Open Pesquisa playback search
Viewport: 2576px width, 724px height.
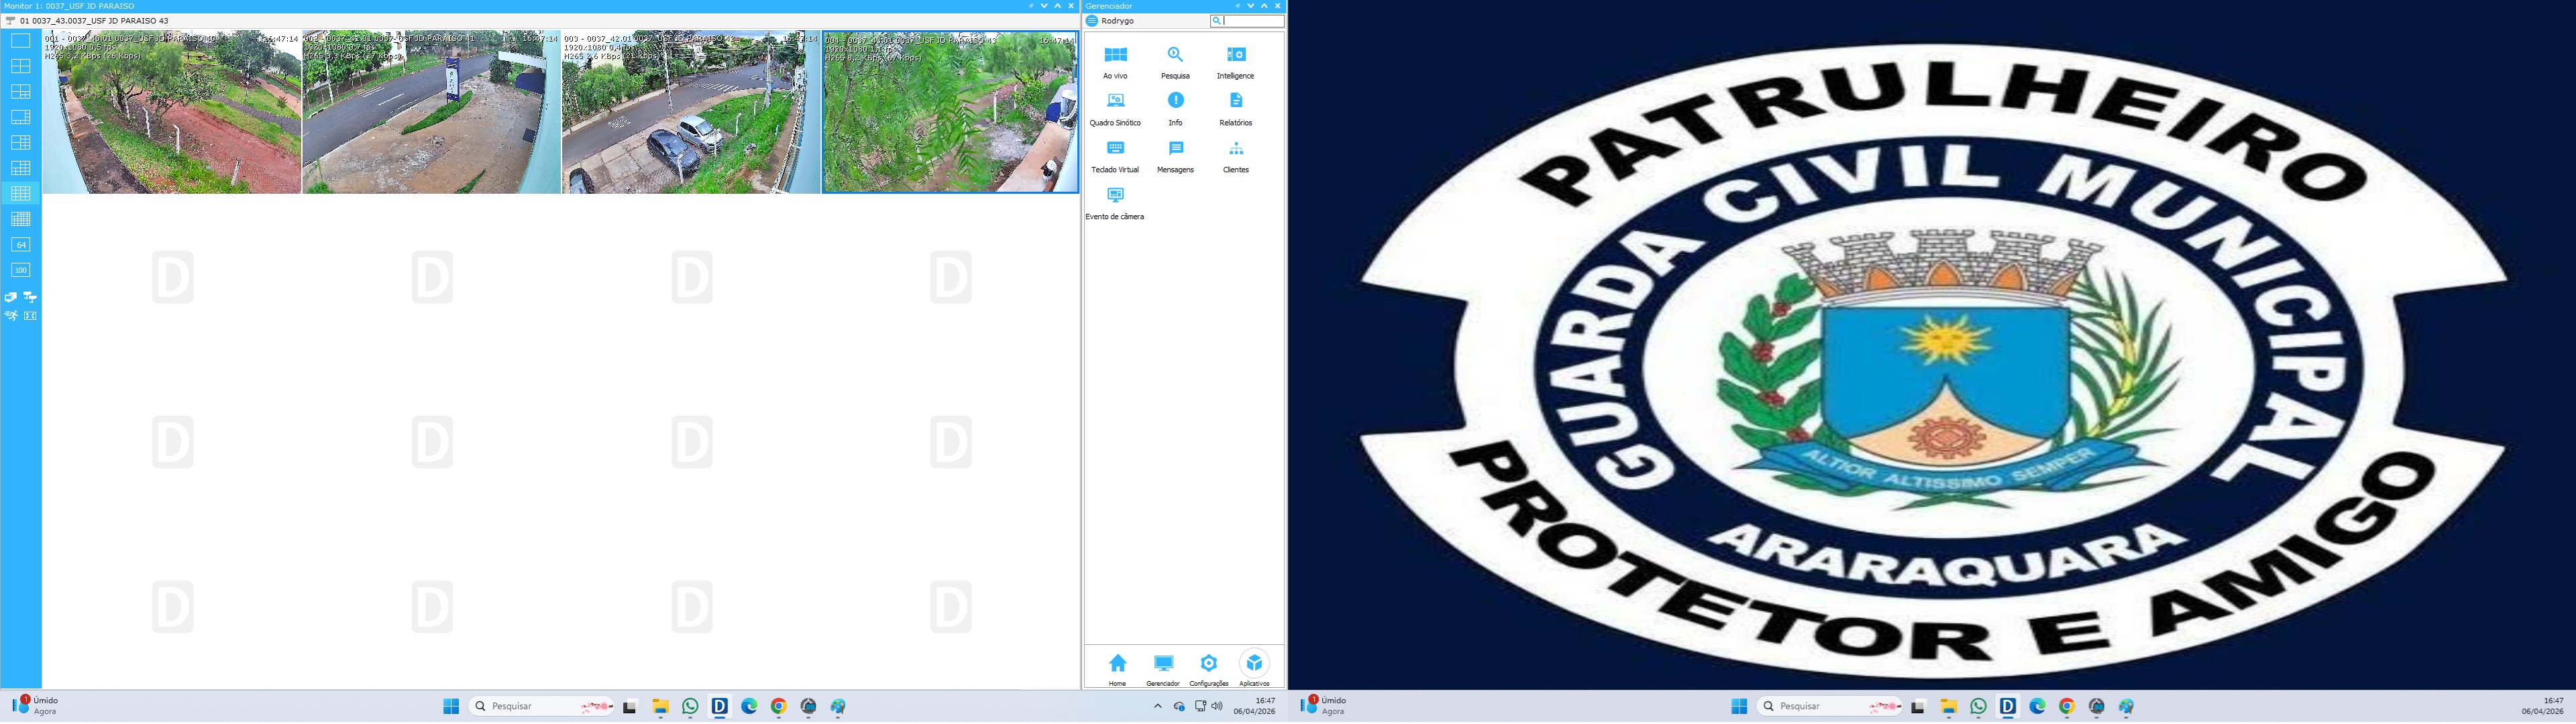1175,62
